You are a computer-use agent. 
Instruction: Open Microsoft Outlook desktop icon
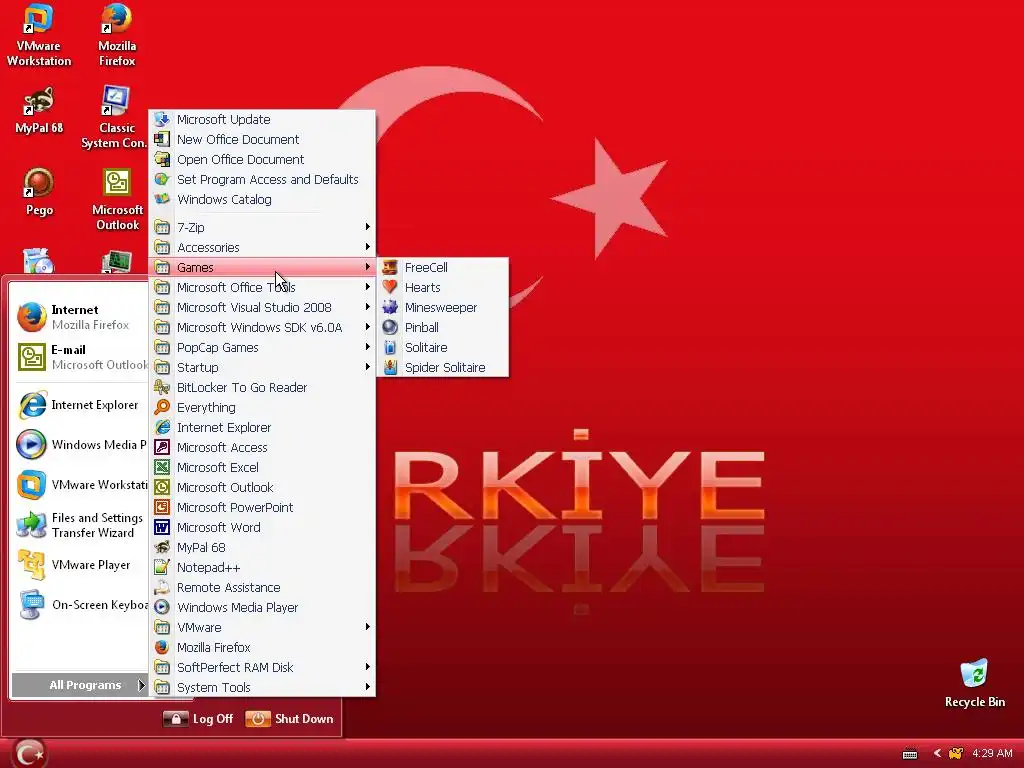point(117,199)
